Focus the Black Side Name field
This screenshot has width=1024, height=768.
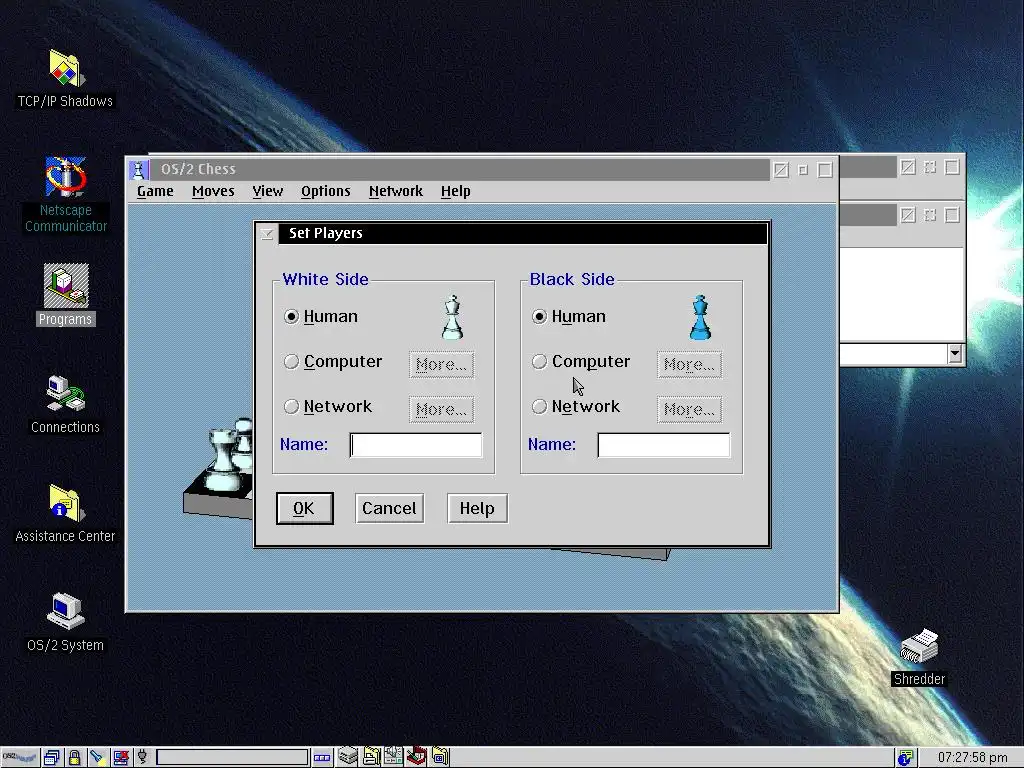point(664,445)
